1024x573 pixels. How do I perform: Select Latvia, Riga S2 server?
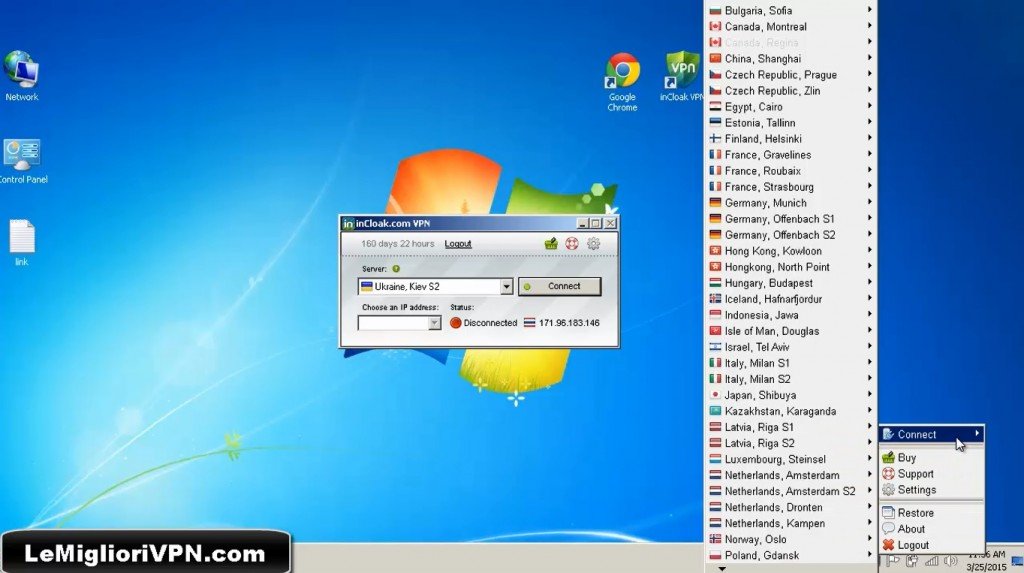pyautogui.click(x=791, y=443)
